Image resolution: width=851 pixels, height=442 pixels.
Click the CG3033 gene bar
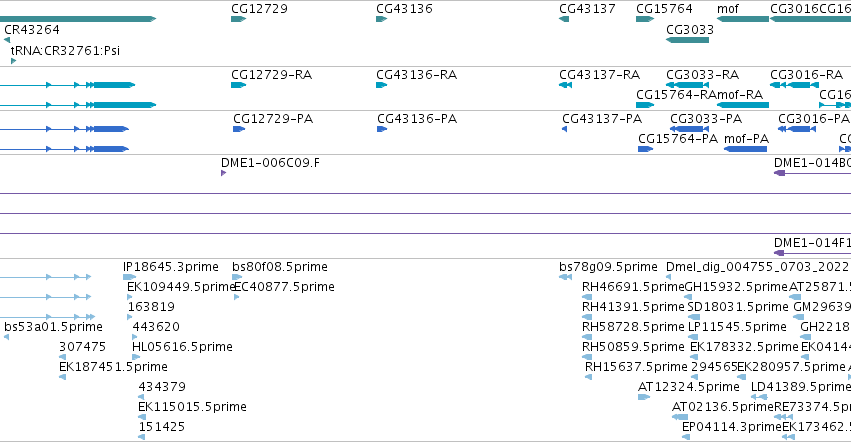coord(687,40)
